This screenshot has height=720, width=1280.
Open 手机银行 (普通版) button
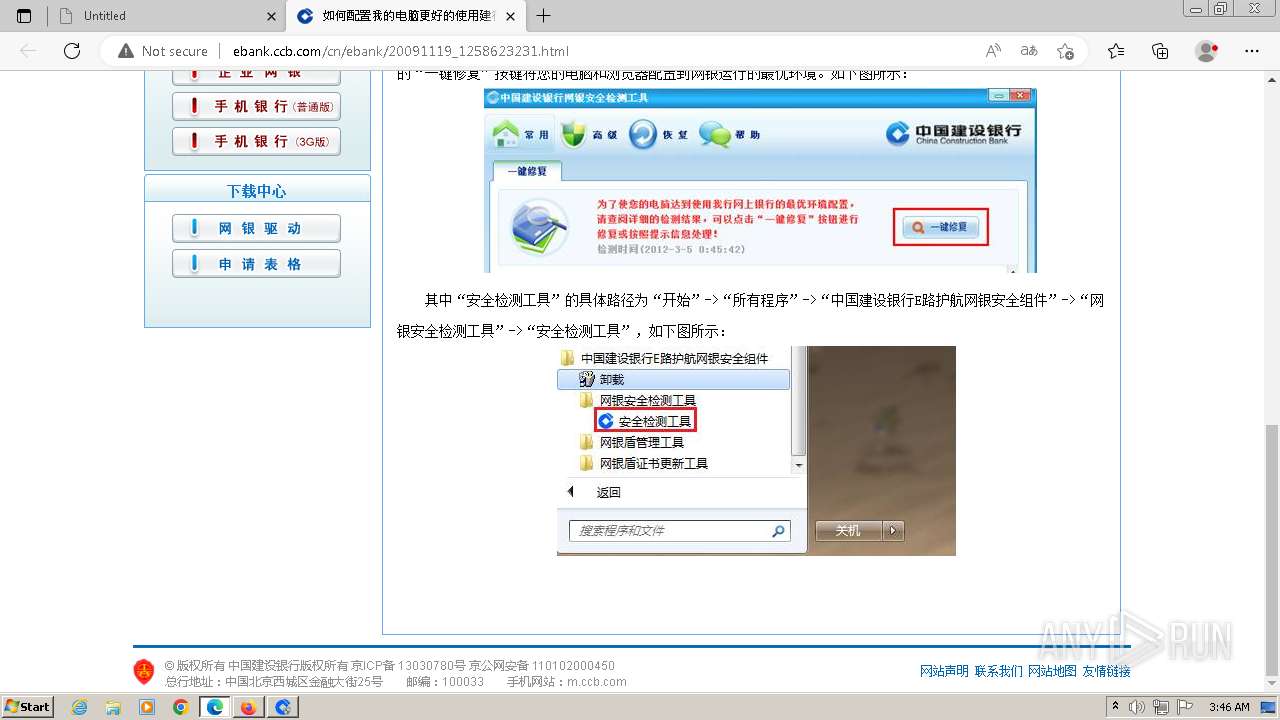click(x=256, y=106)
